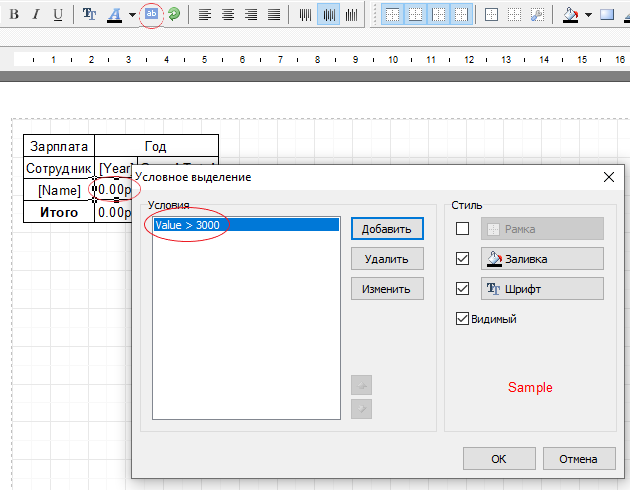630x490 pixels.
Task: Select the [Name] table cell
Action: 59,190
